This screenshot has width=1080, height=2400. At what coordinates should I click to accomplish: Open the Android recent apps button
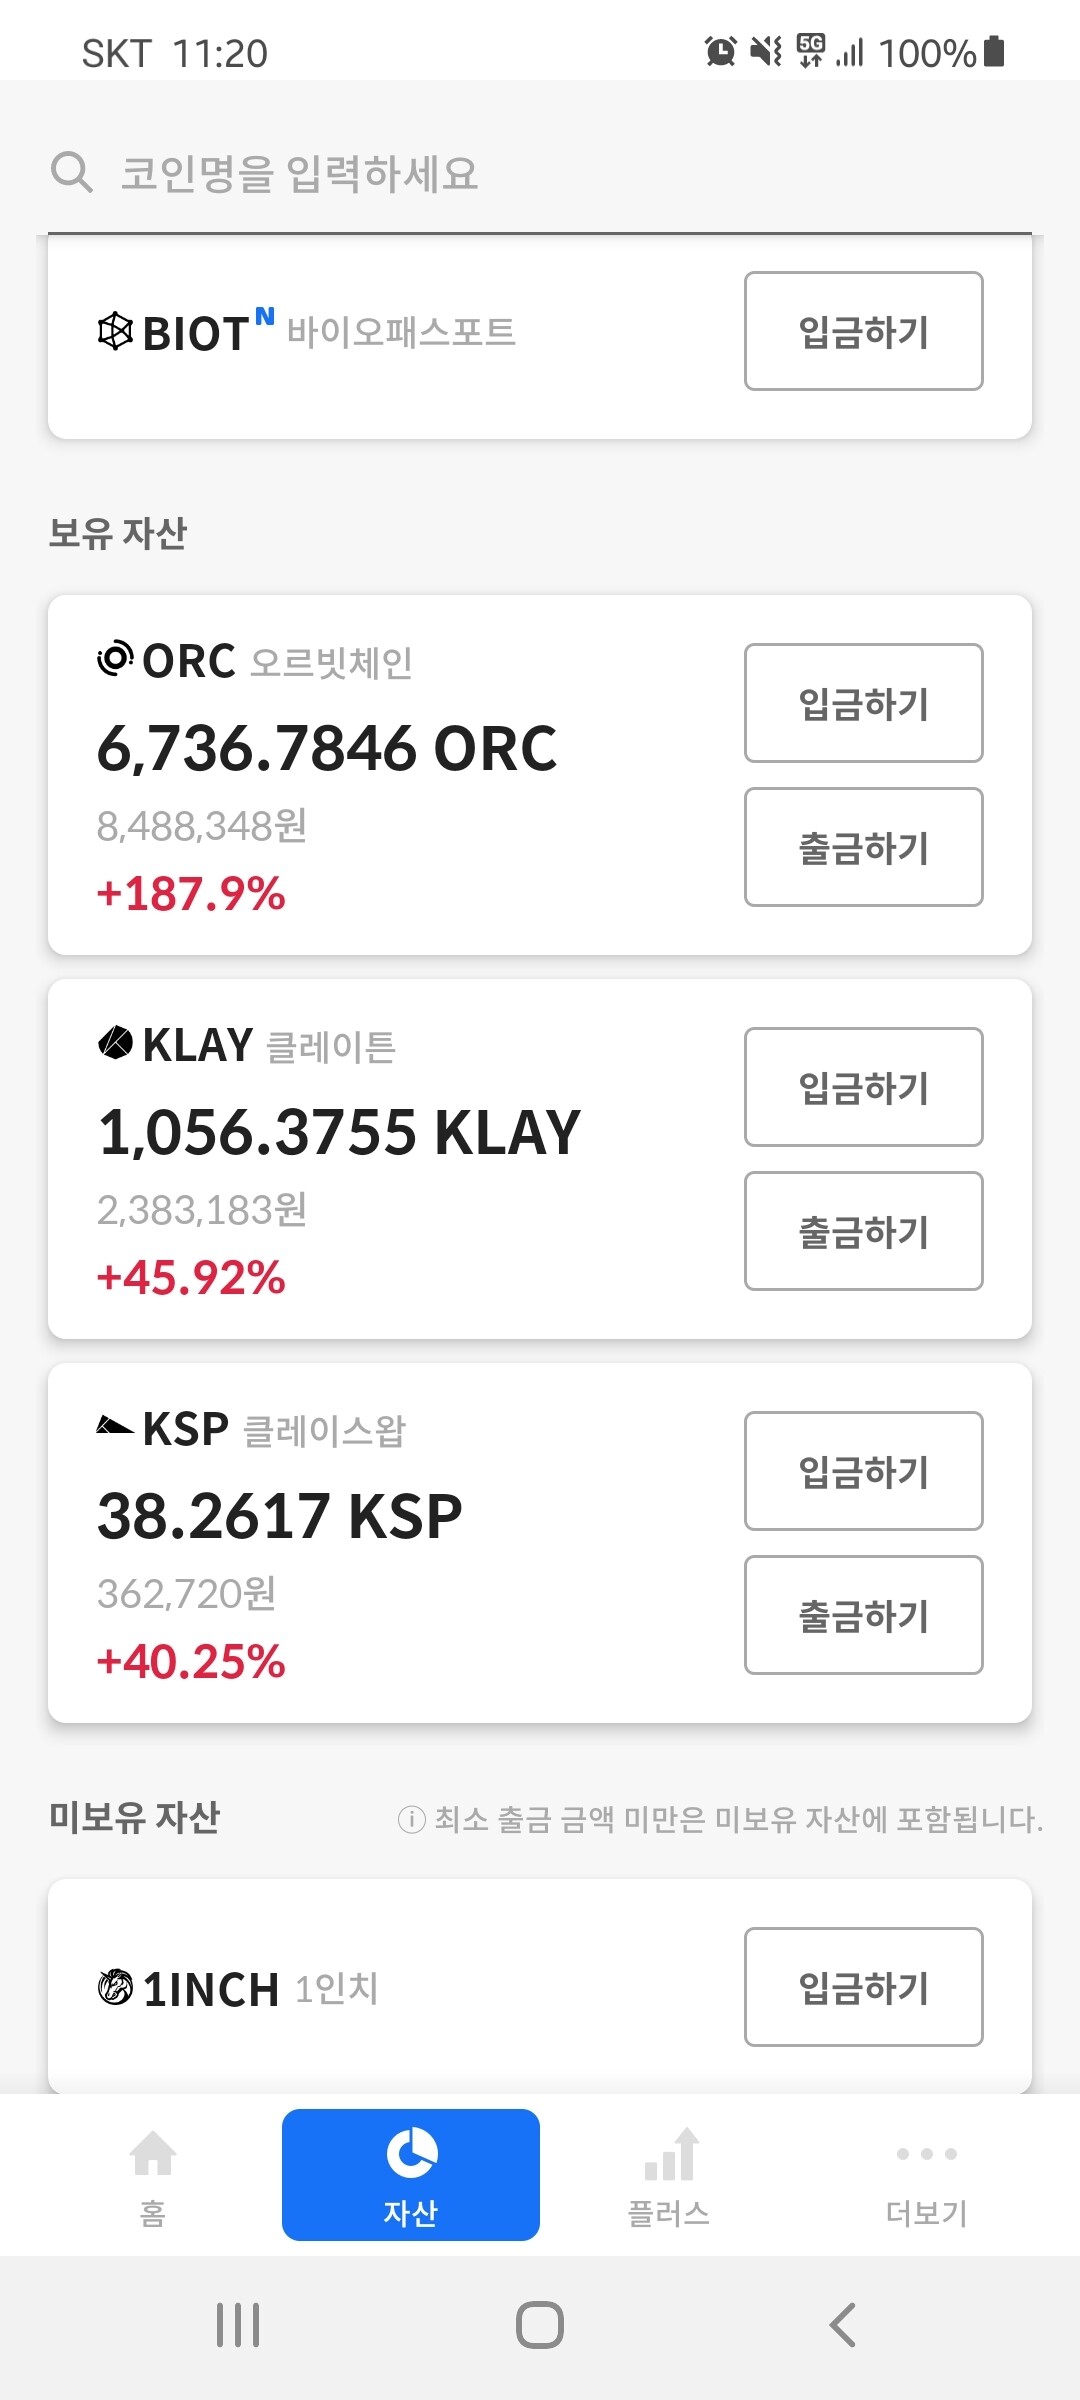click(x=238, y=2325)
